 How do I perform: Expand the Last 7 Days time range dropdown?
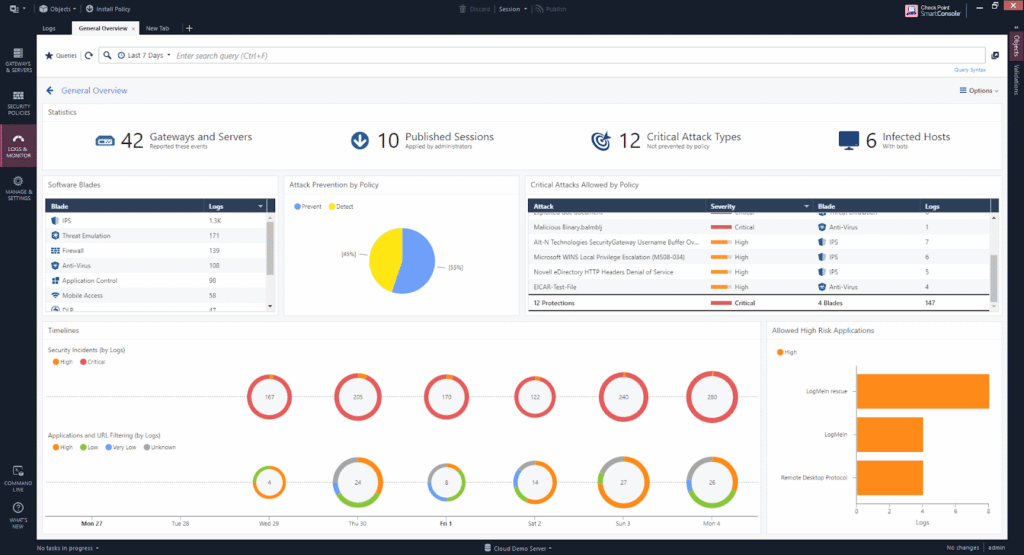[144, 56]
